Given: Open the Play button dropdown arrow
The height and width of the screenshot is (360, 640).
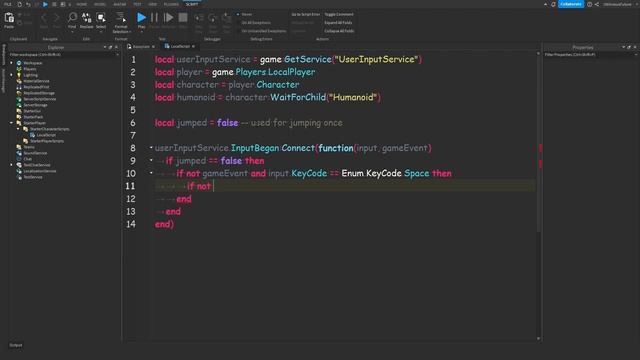Looking at the screenshot, I should 141,31.
